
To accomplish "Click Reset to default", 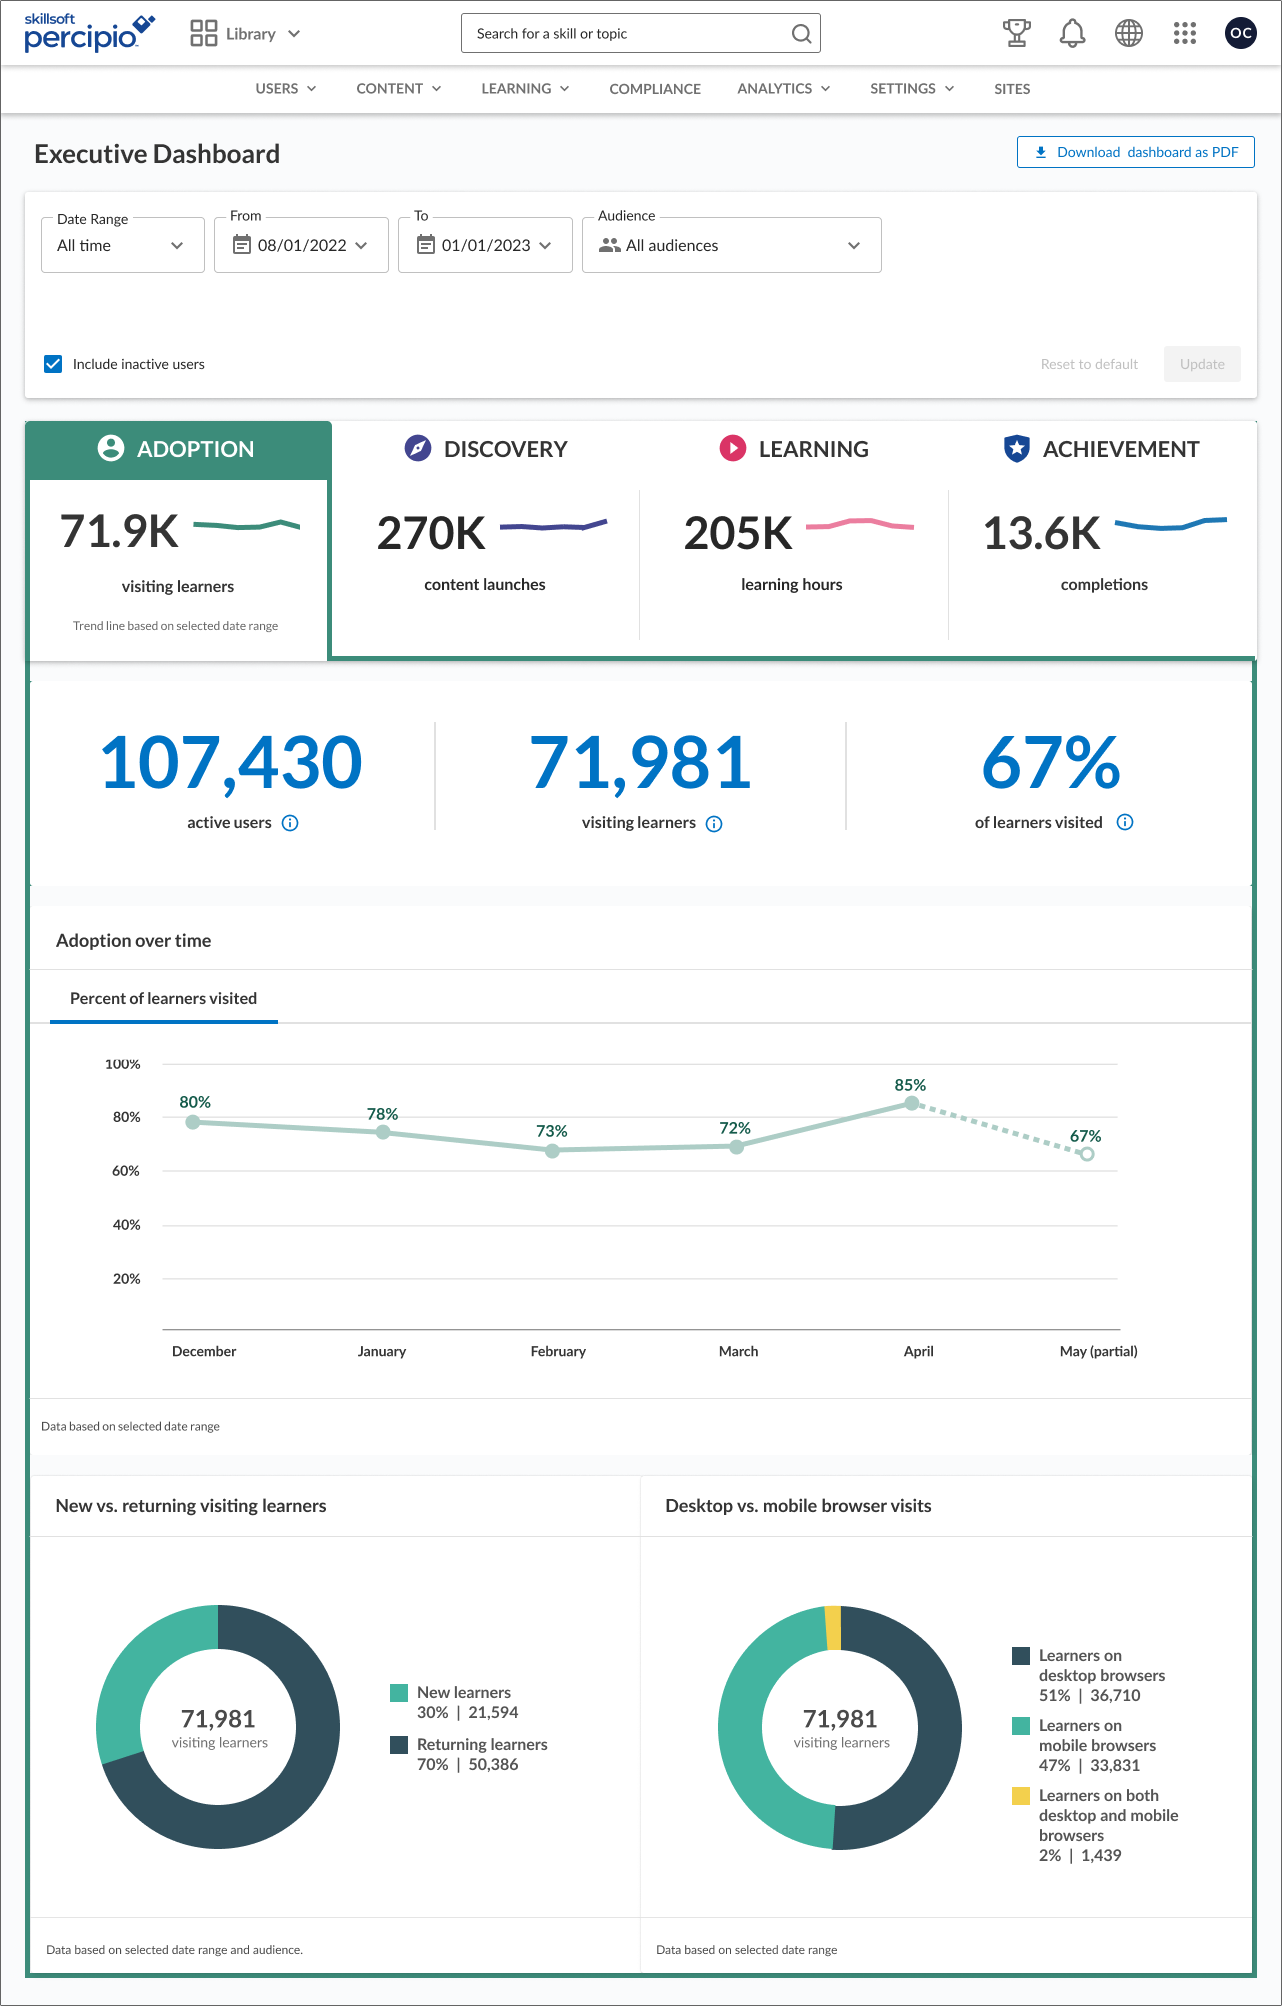I will pos(1089,364).
